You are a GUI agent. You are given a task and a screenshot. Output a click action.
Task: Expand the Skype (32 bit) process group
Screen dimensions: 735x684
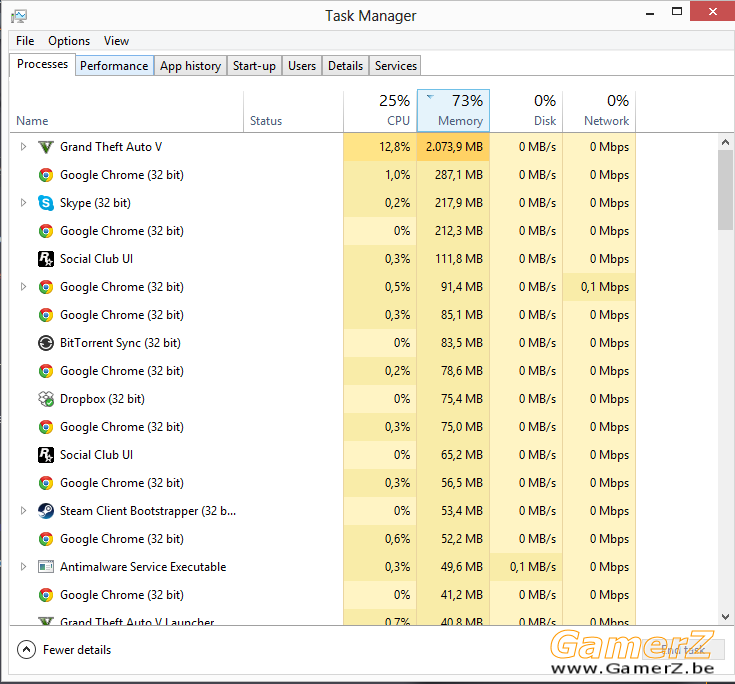23,203
